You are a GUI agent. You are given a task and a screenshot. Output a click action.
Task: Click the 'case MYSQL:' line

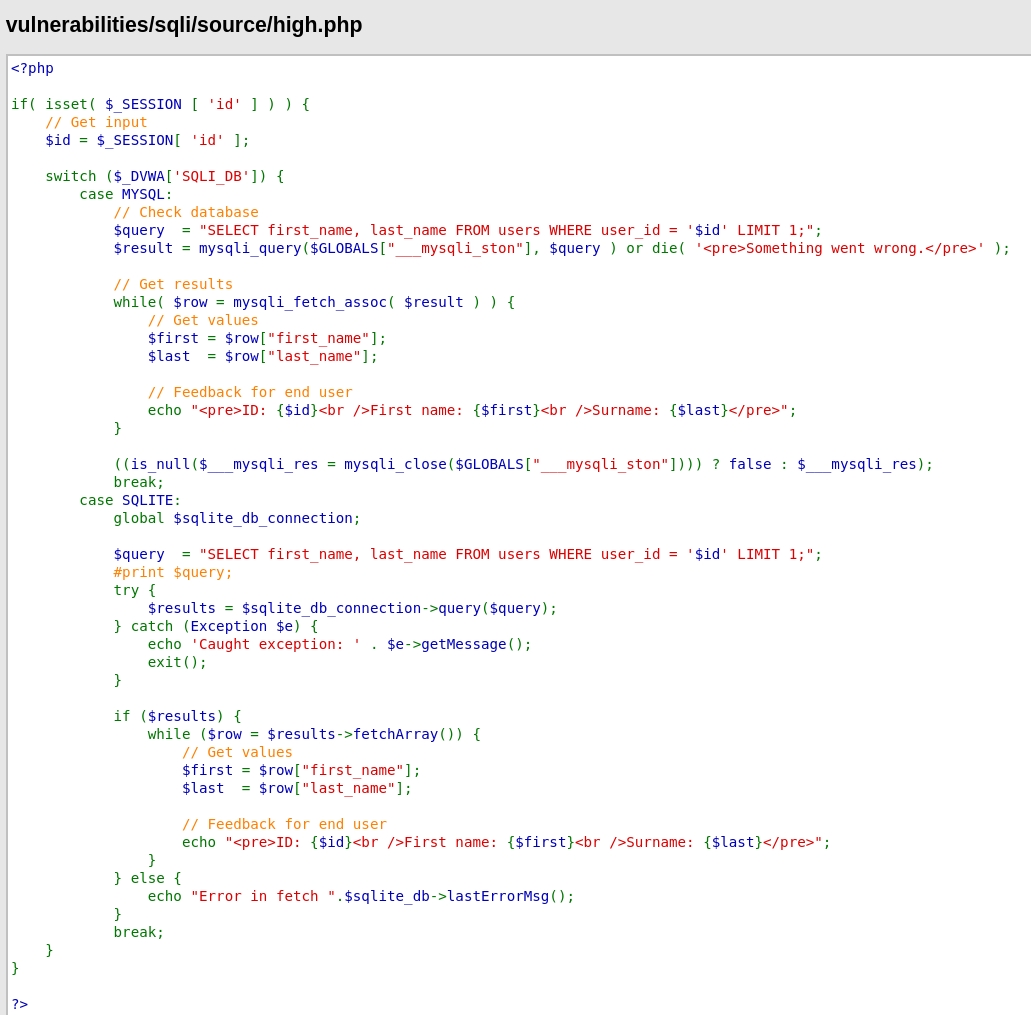coord(126,194)
